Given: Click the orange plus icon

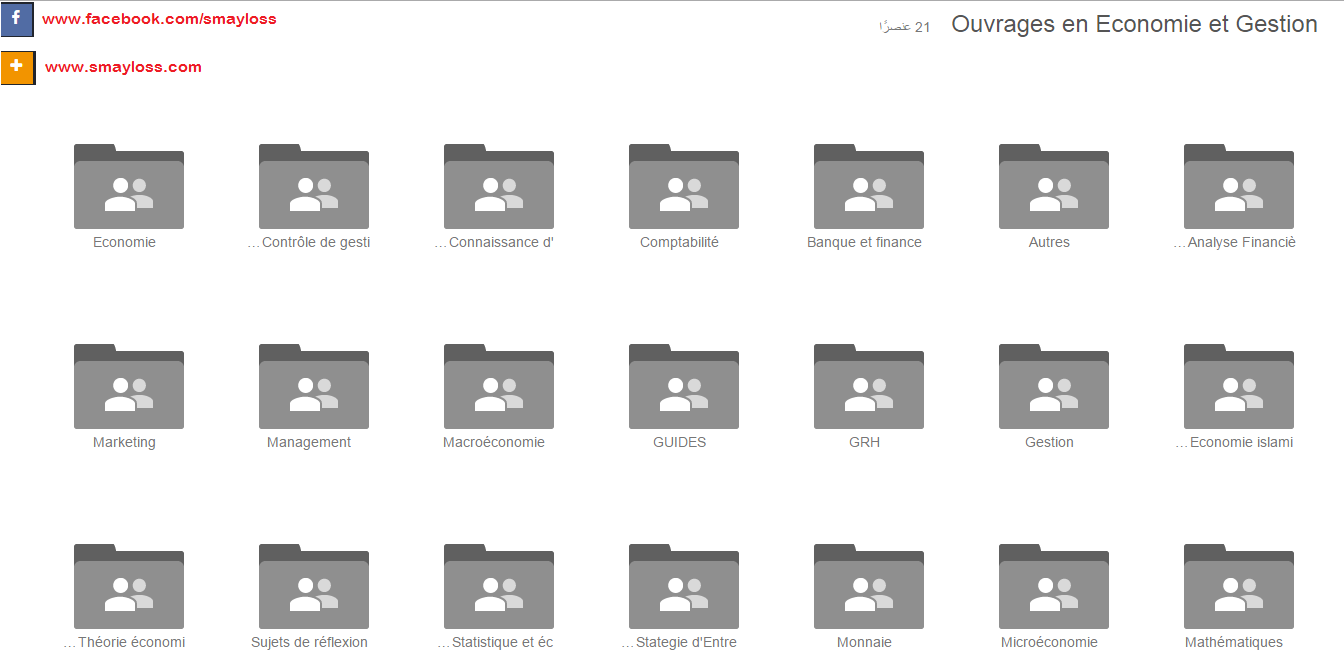Looking at the screenshot, I should click(x=17, y=67).
